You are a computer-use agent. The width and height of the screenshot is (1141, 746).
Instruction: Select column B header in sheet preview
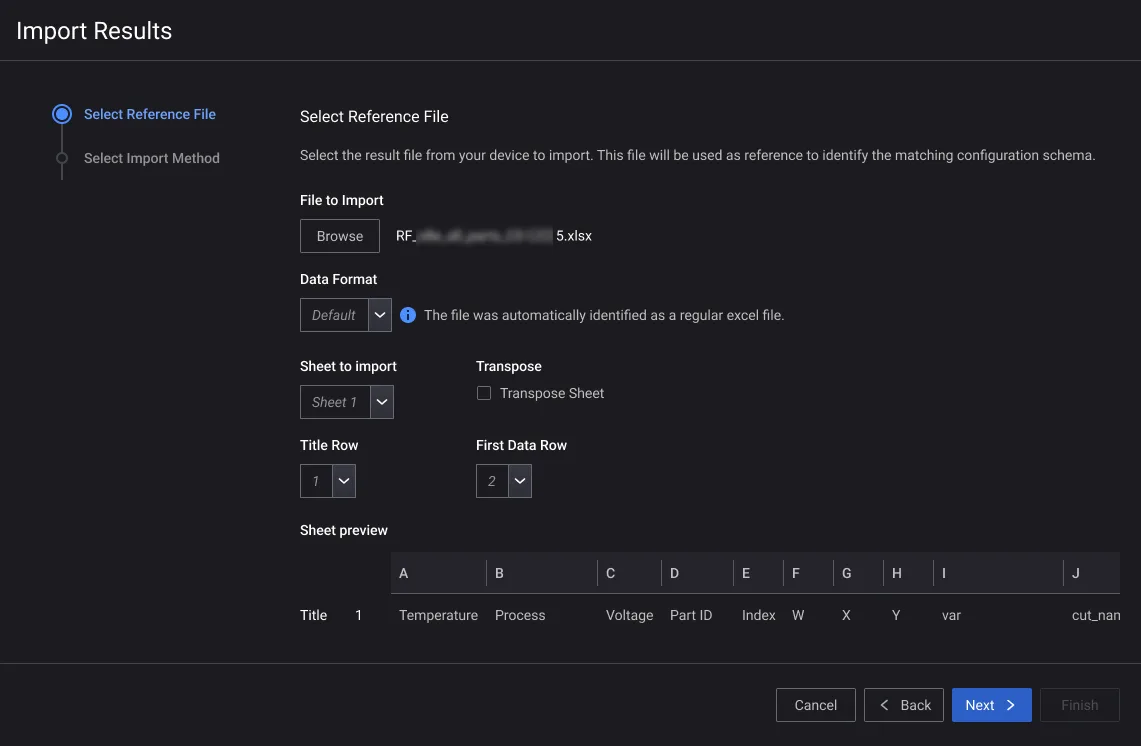tap(542, 573)
